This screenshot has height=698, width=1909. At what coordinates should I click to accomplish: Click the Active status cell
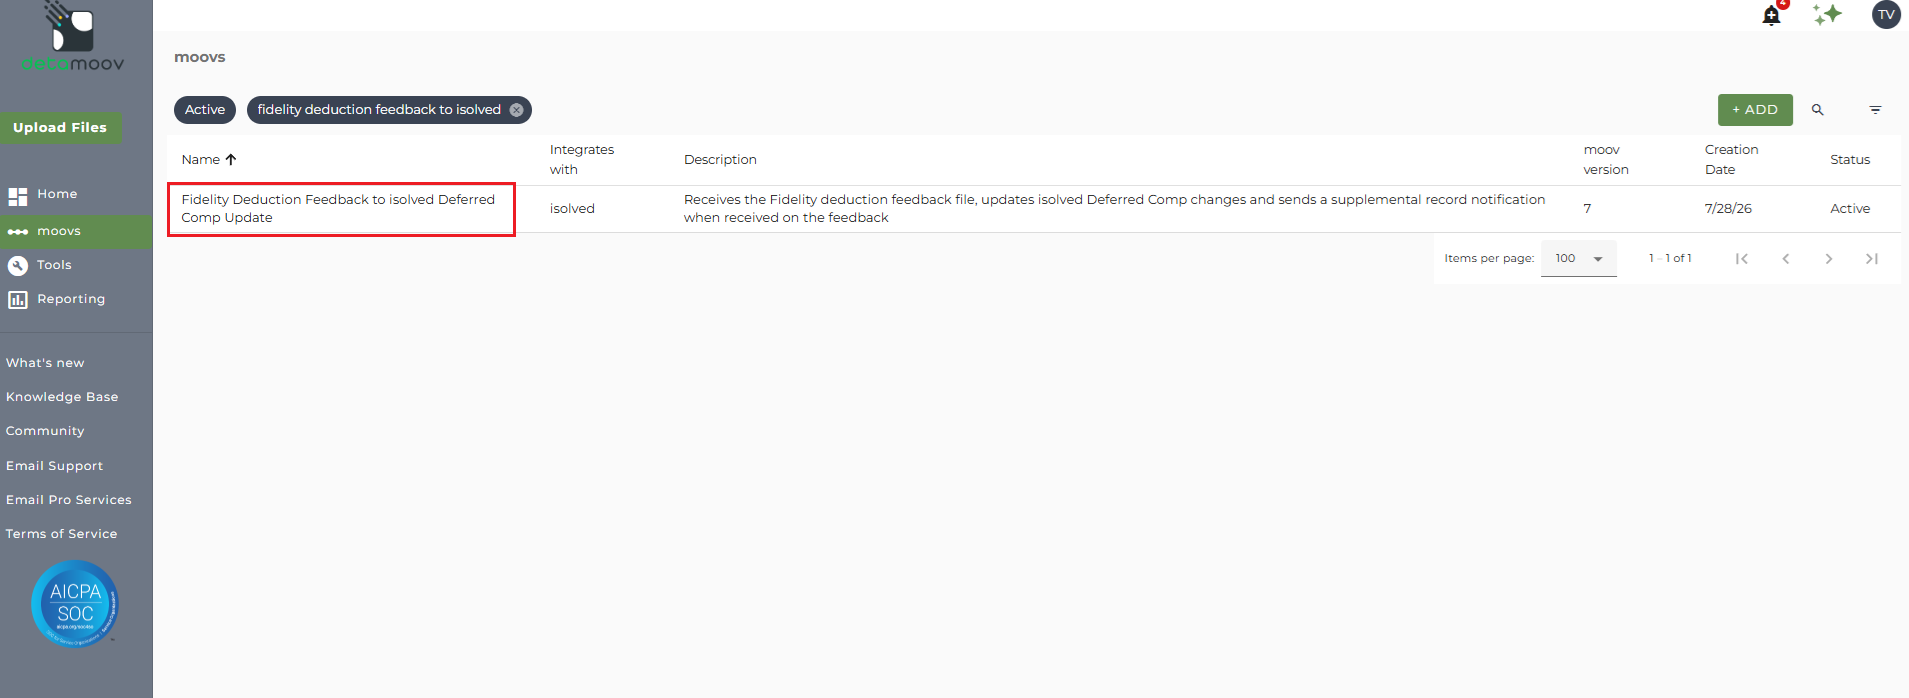pos(1850,209)
